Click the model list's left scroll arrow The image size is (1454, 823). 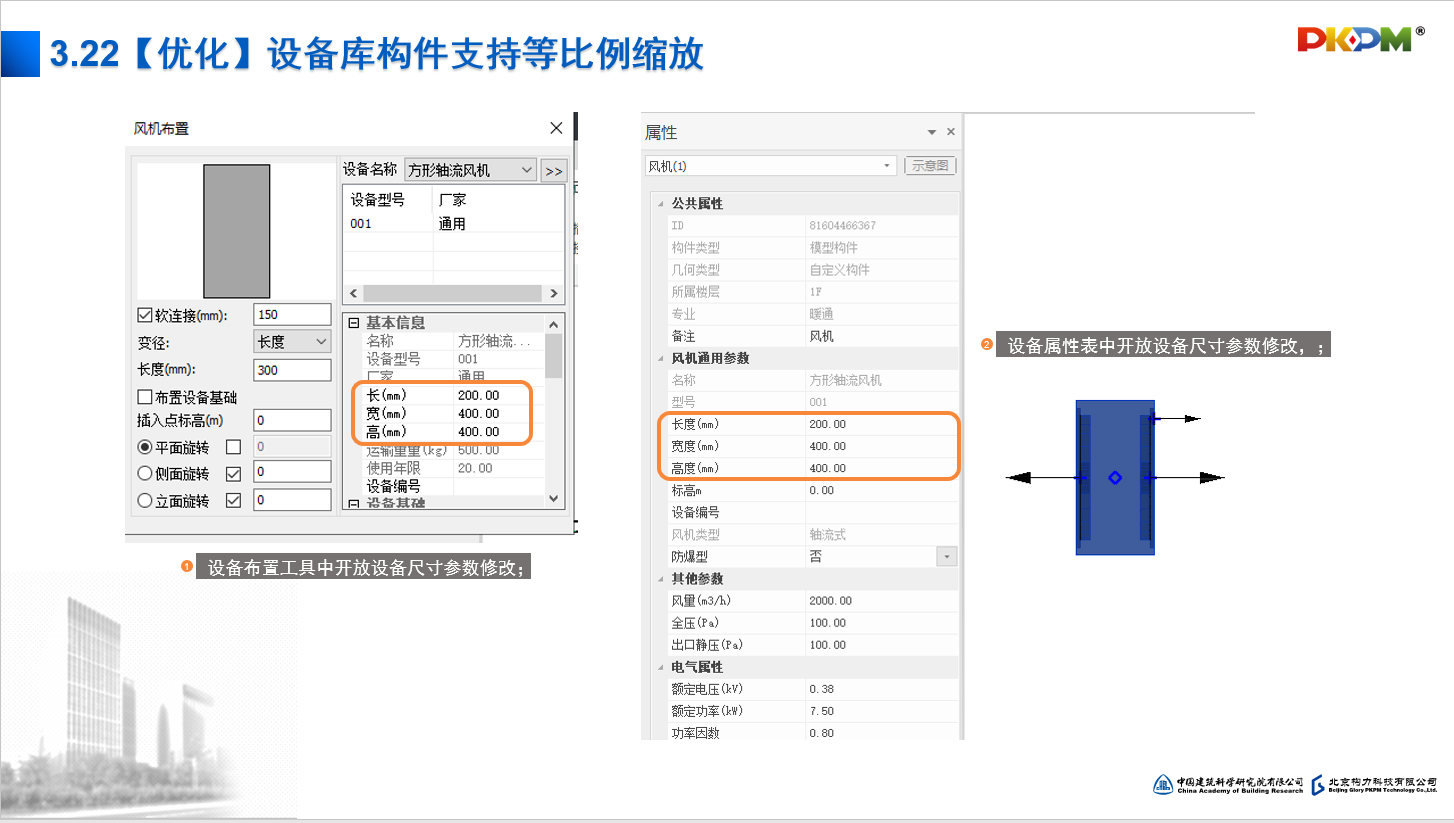pos(352,294)
